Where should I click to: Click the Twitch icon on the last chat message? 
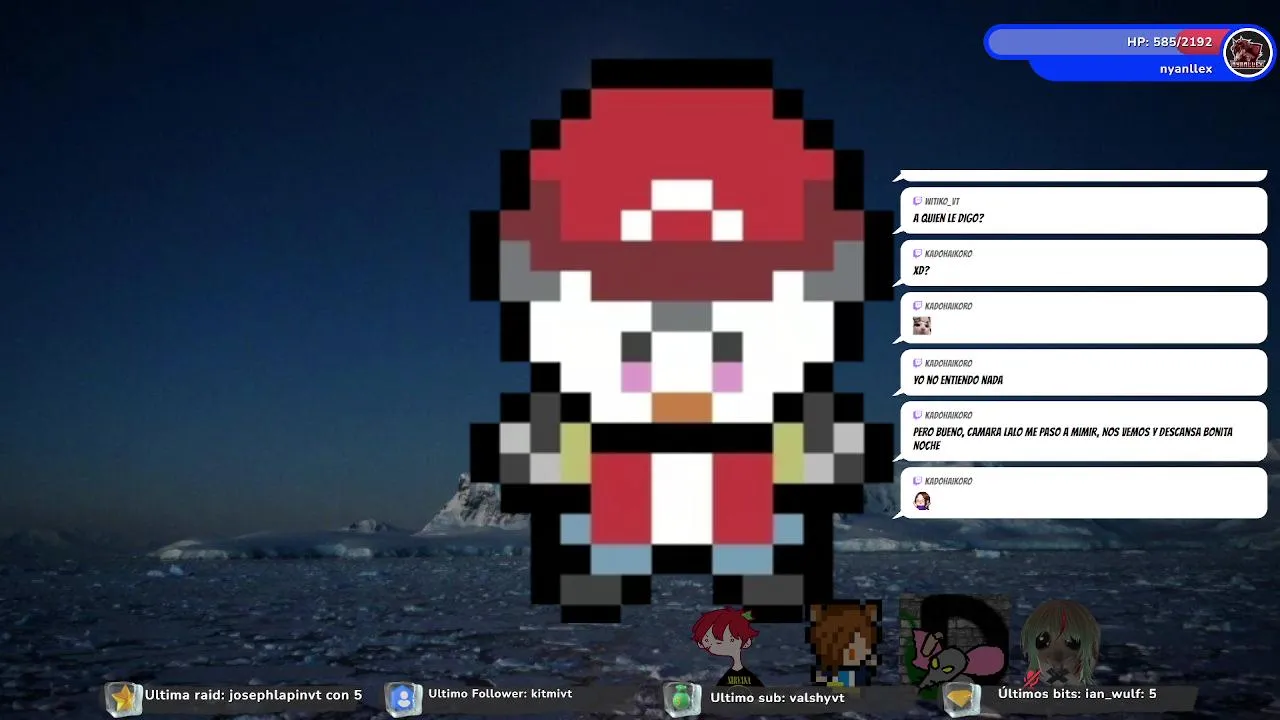(917, 481)
